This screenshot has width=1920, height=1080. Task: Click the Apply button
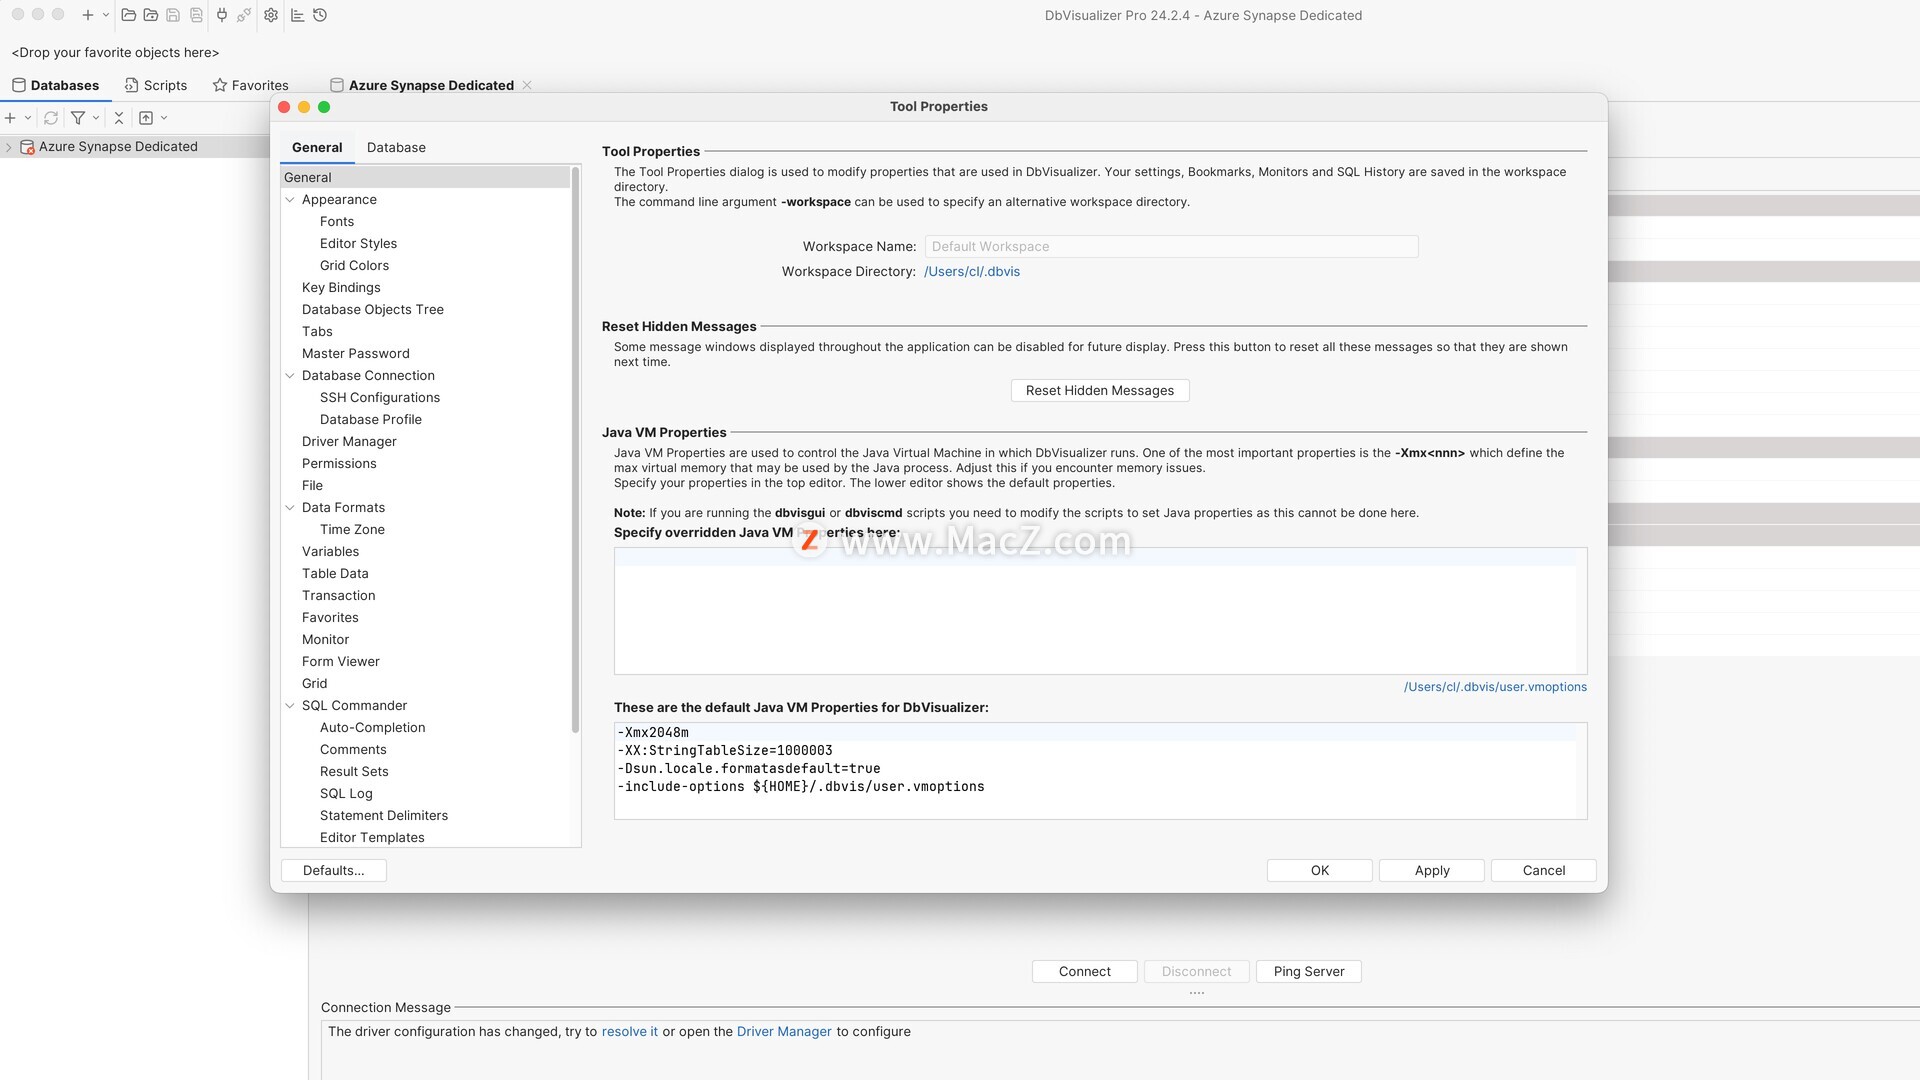click(x=1432, y=871)
